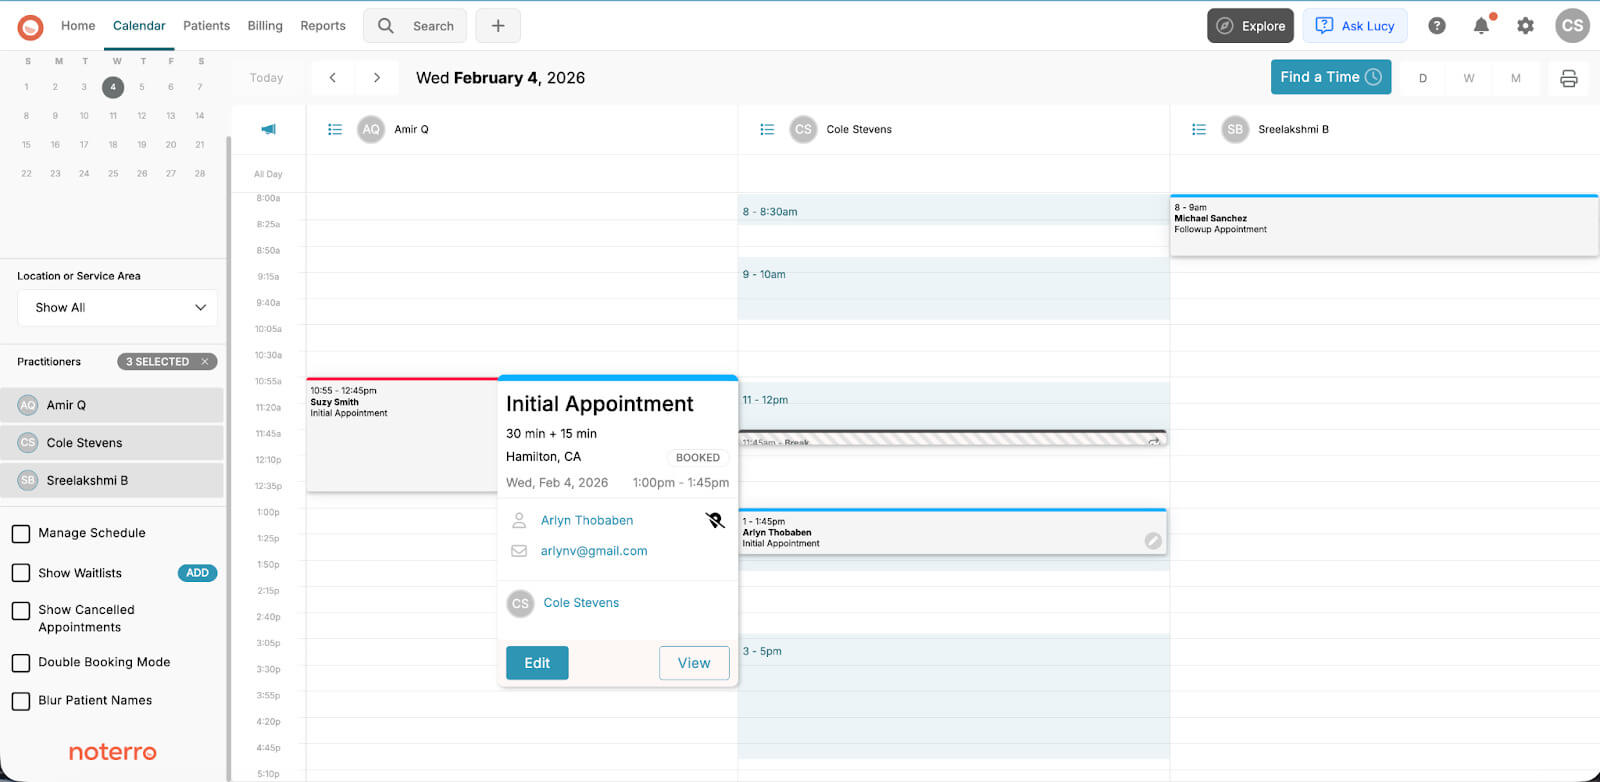Open the list view icon beside Cole Stevens
Image resolution: width=1600 pixels, height=782 pixels.
point(767,129)
